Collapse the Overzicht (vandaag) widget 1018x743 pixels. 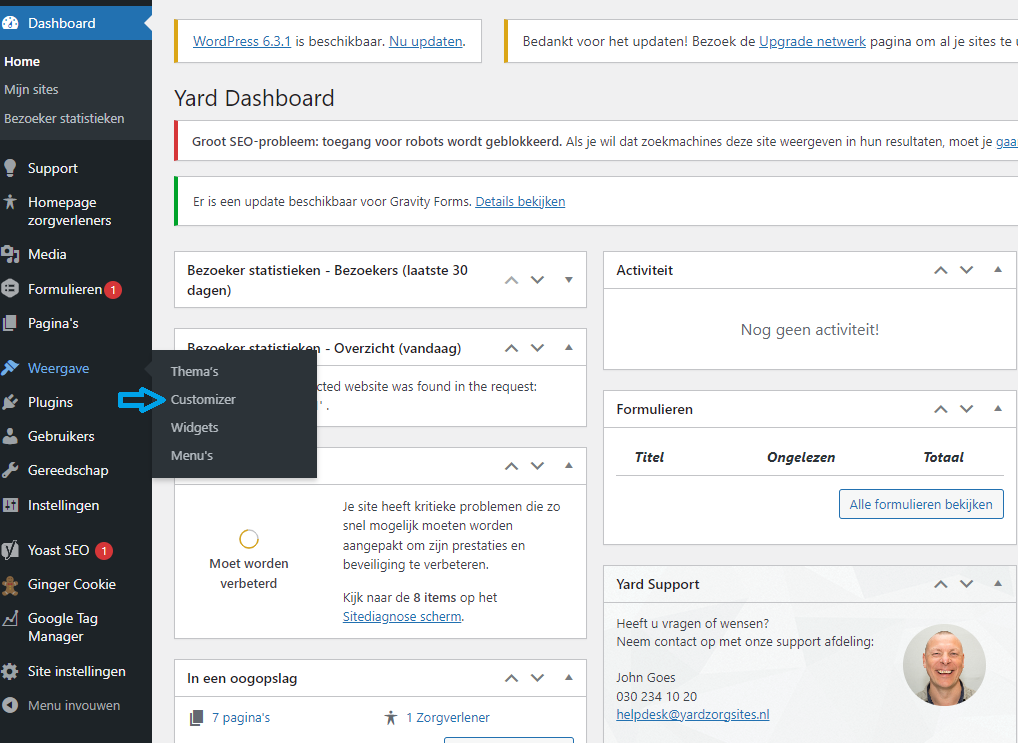569,347
